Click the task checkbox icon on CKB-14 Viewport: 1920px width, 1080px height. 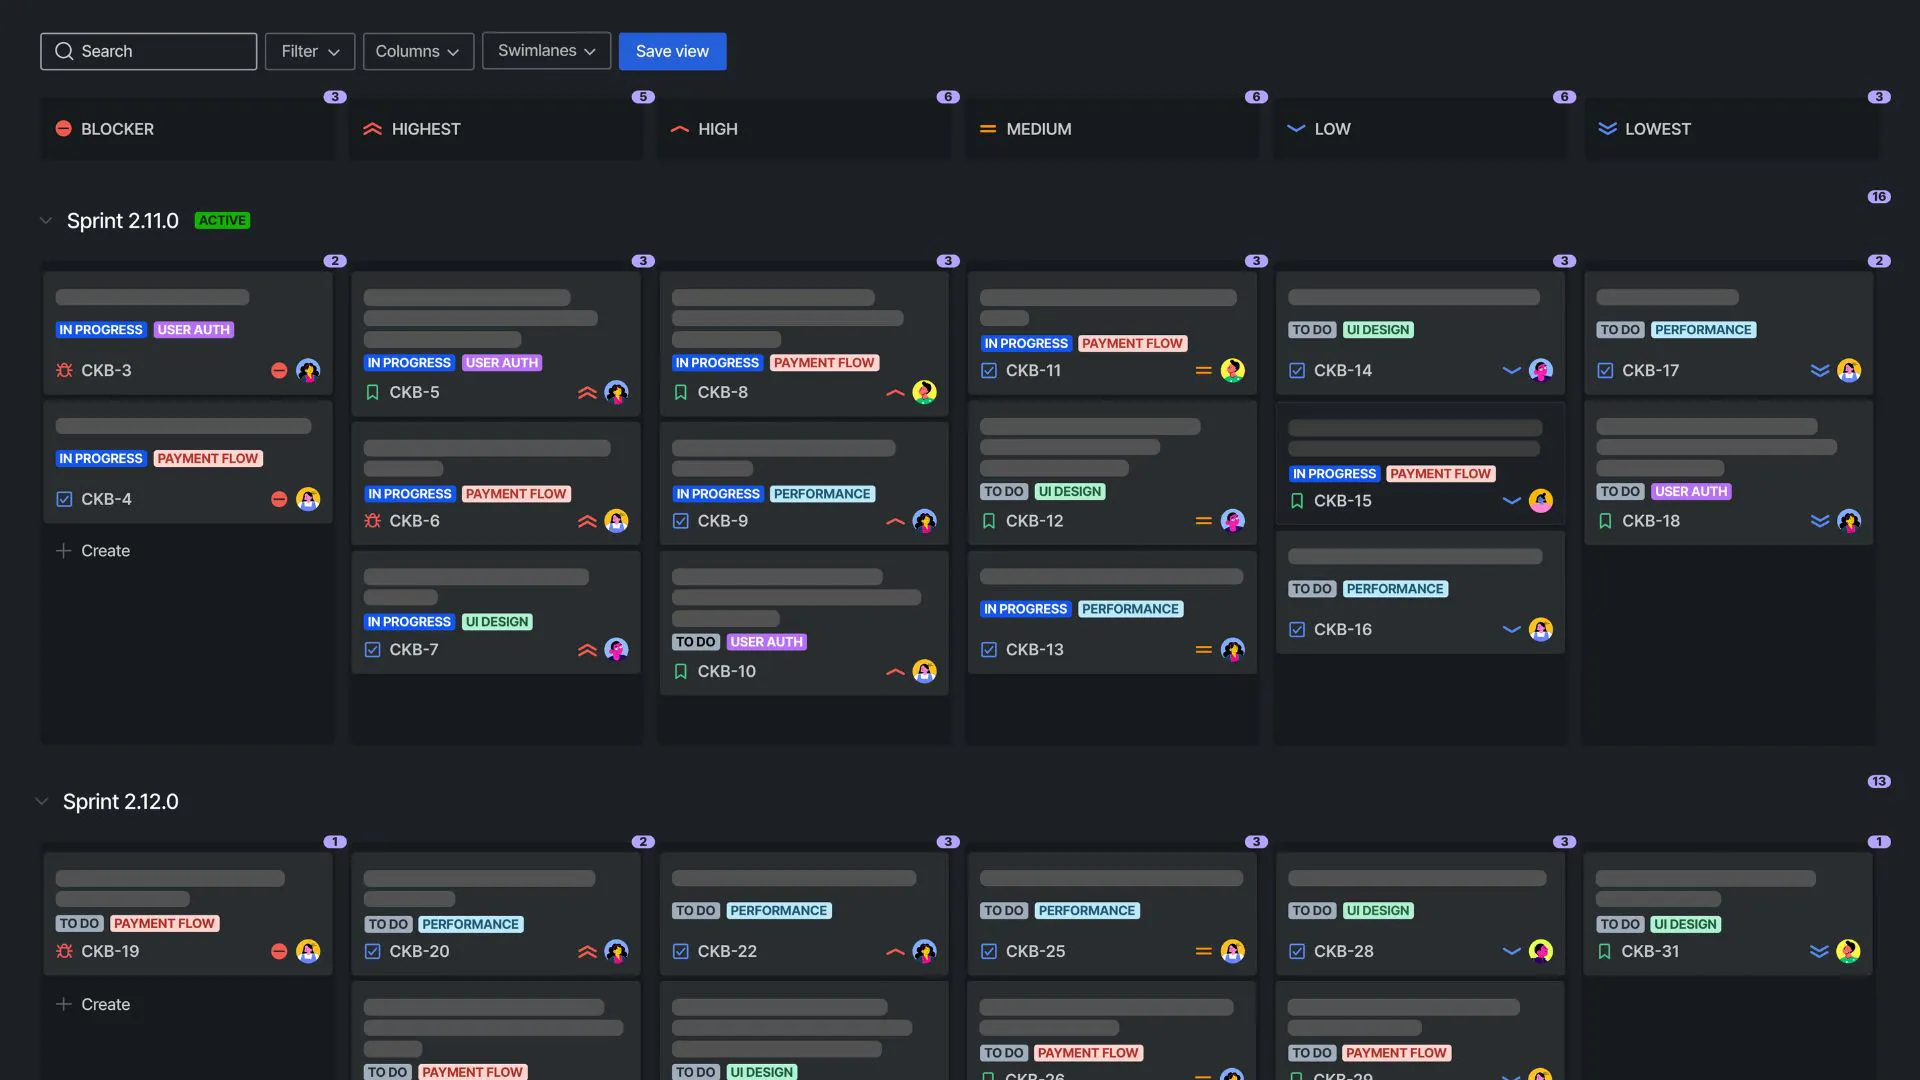click(1297, 370)
